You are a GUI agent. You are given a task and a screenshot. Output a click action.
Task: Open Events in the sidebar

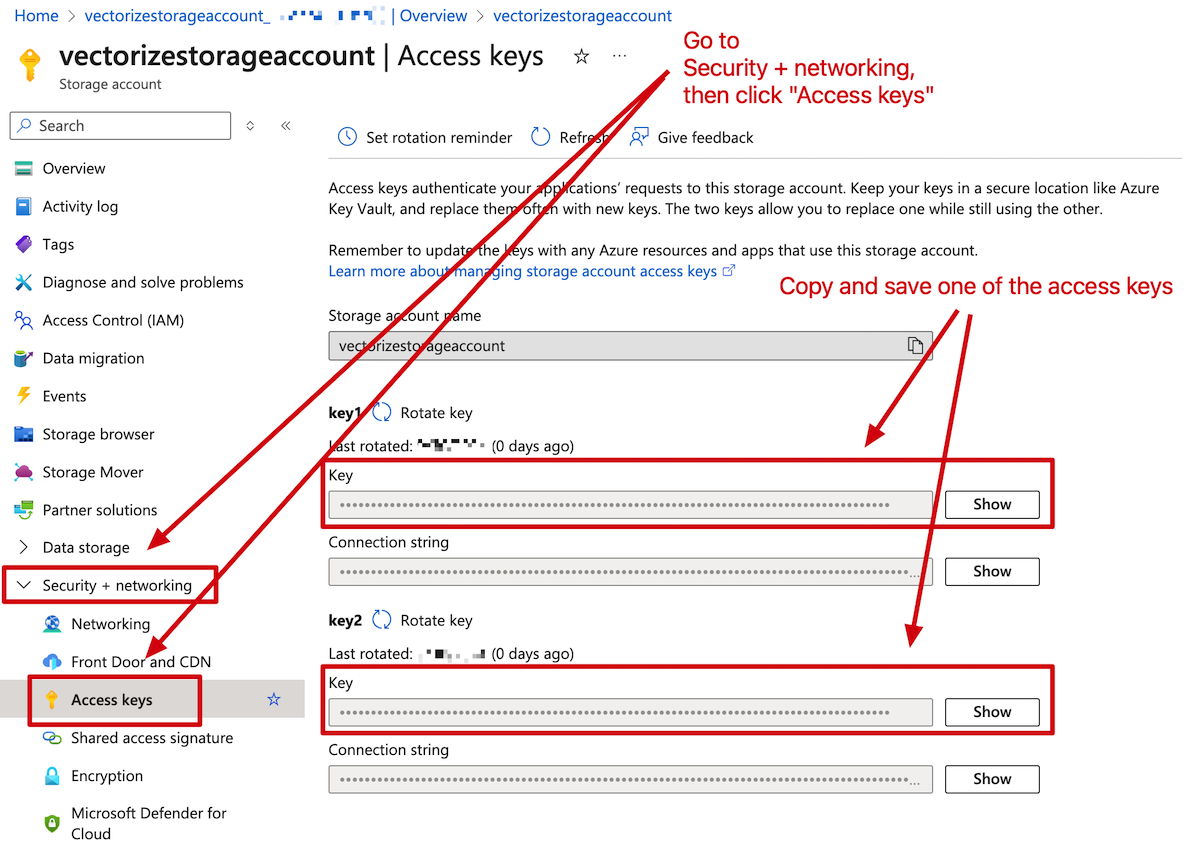pyautogui.click(x=65, y=397)
